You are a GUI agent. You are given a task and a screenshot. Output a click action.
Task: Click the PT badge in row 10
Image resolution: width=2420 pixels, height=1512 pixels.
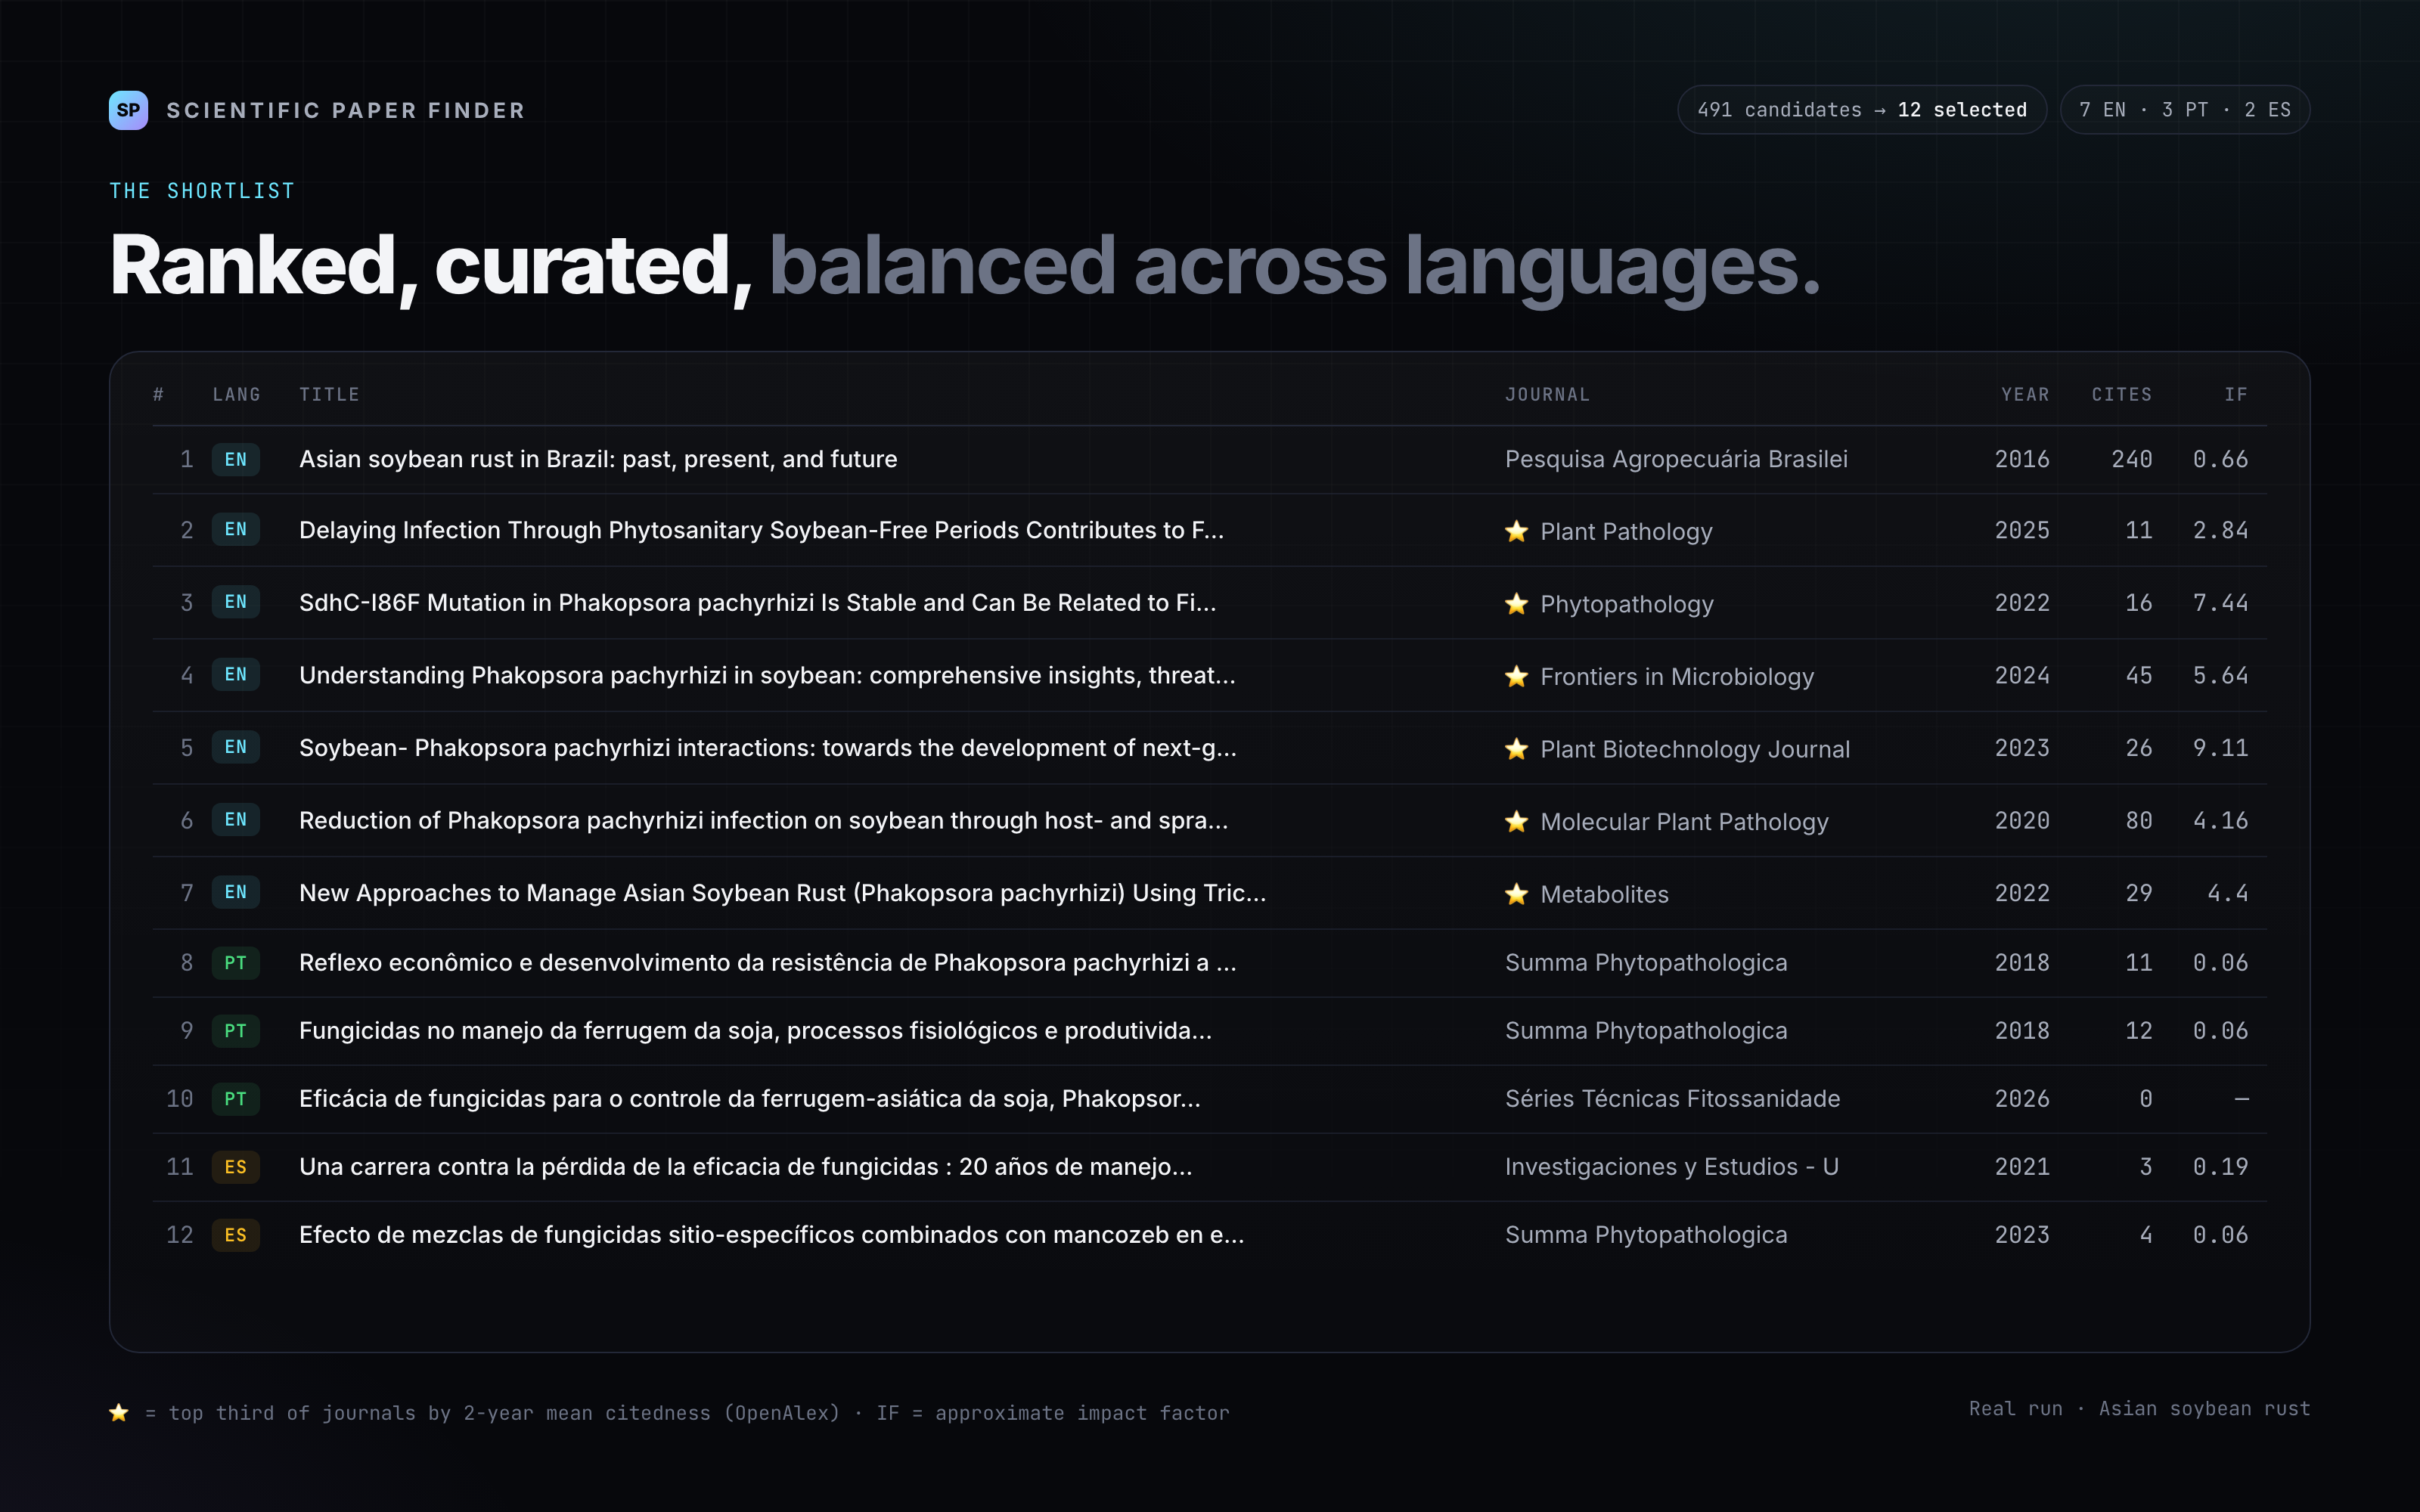pos(236,1099)
